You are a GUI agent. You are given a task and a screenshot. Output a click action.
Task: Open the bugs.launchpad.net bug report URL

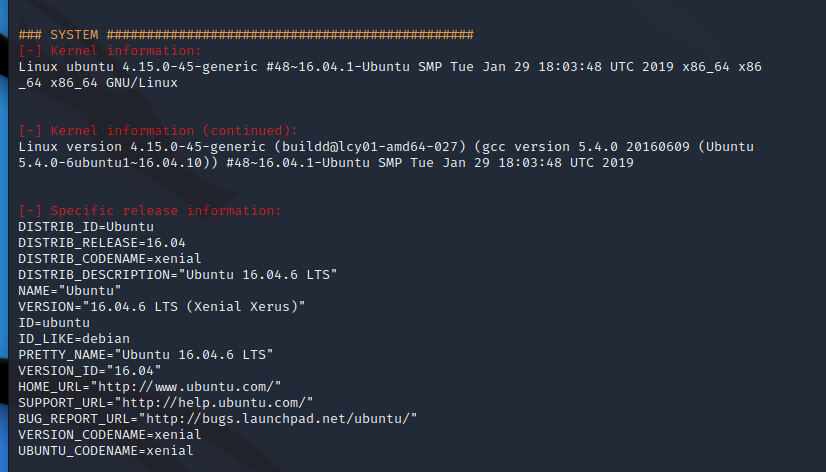(280, 418)
